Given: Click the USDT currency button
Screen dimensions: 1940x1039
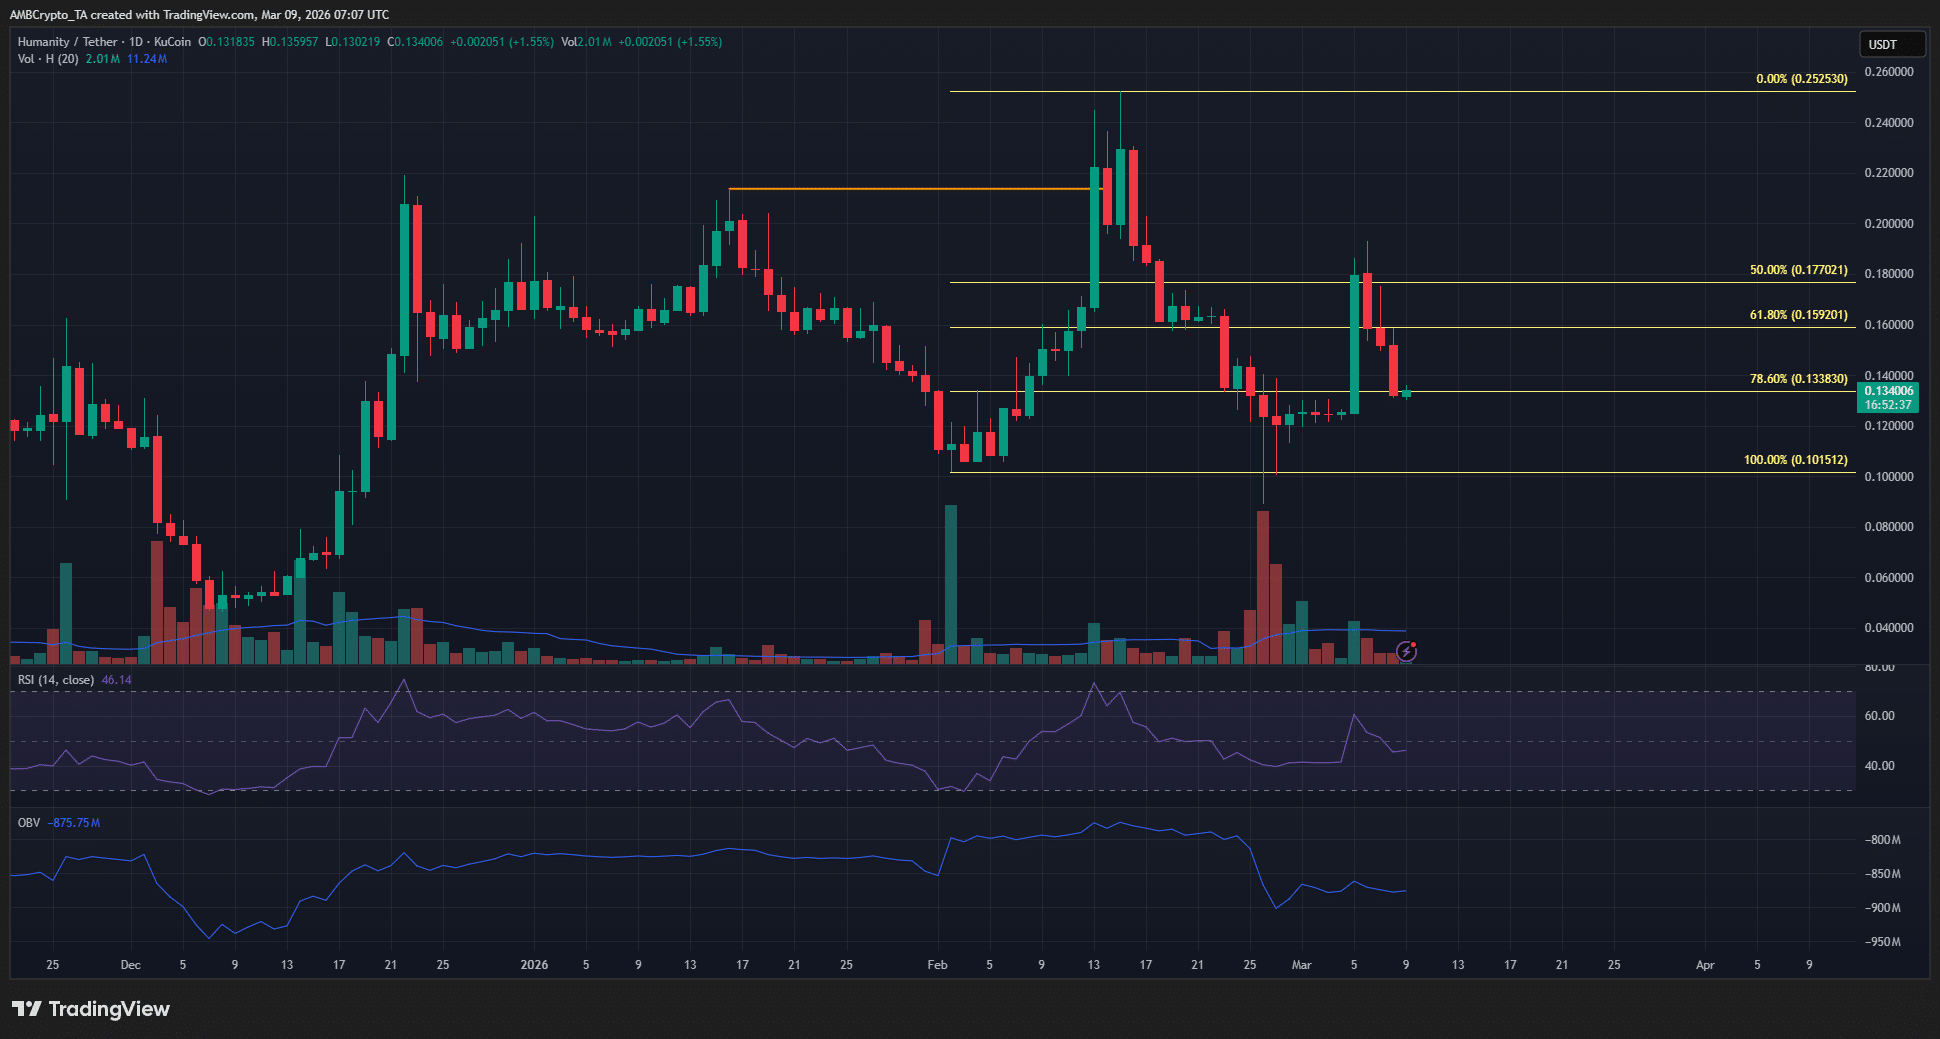Looking at the screenshot, I should point(1891,44).
